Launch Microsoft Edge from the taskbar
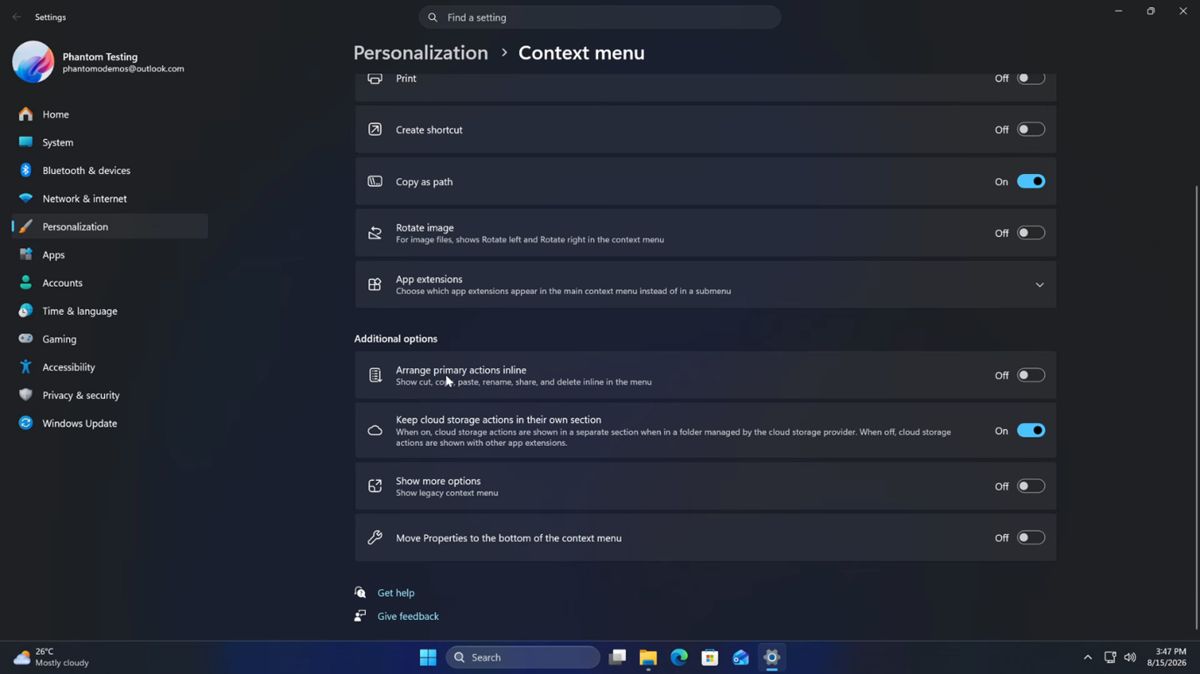 (x=679, y=657)
